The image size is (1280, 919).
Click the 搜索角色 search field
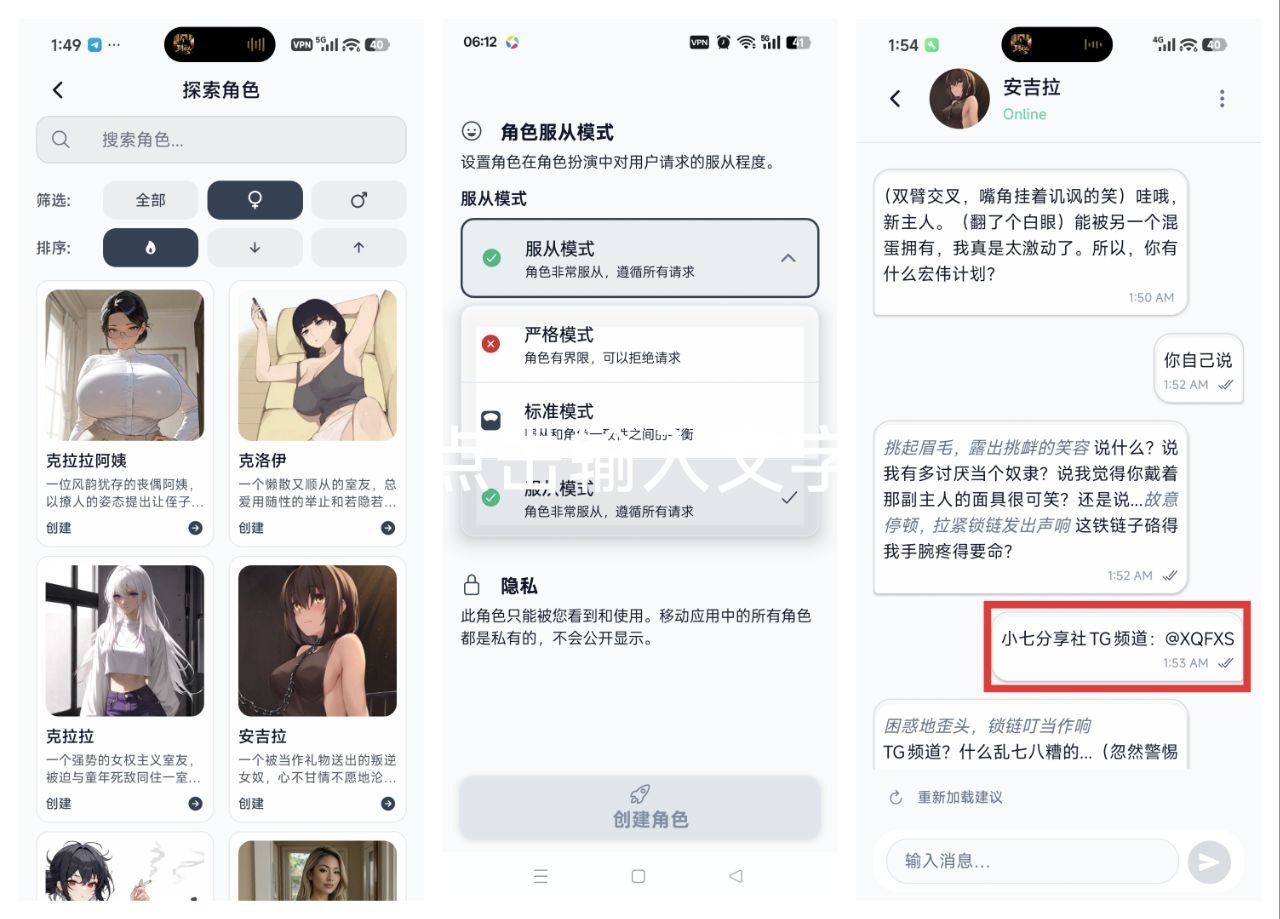tap(221, 140)
